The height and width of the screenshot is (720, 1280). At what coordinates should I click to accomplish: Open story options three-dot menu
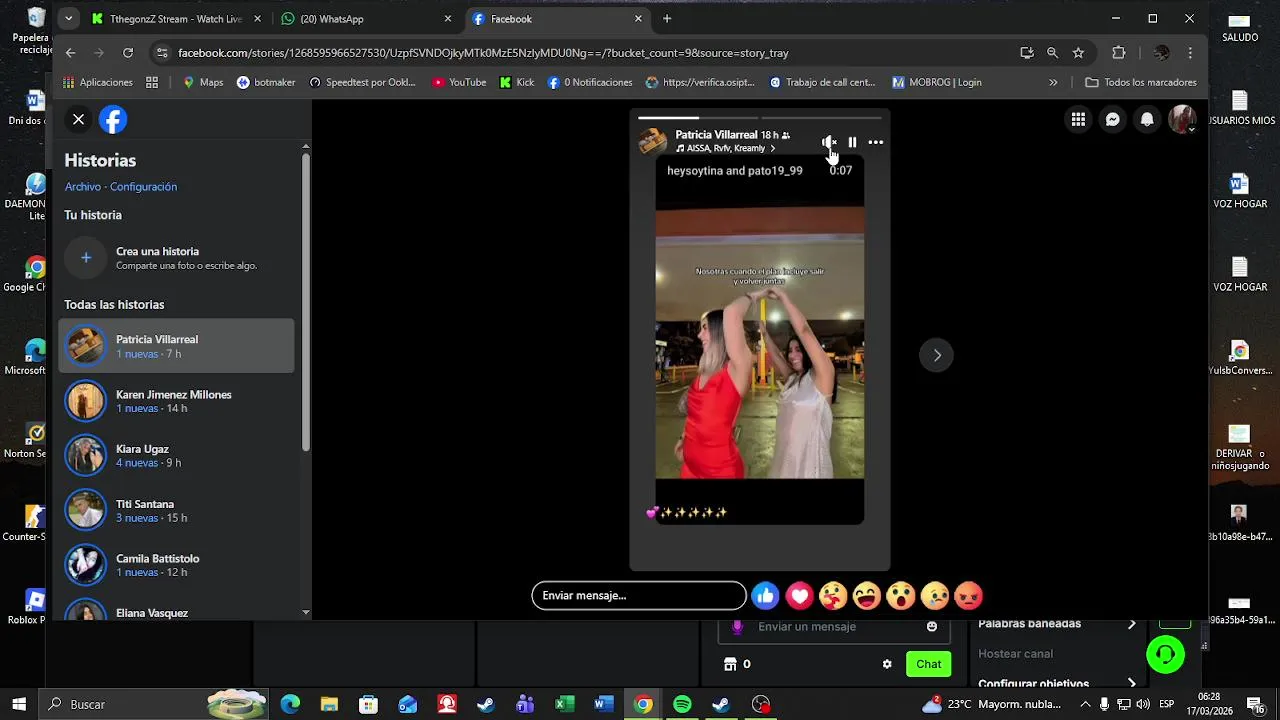pyautogui.click(x=876, y=142)
